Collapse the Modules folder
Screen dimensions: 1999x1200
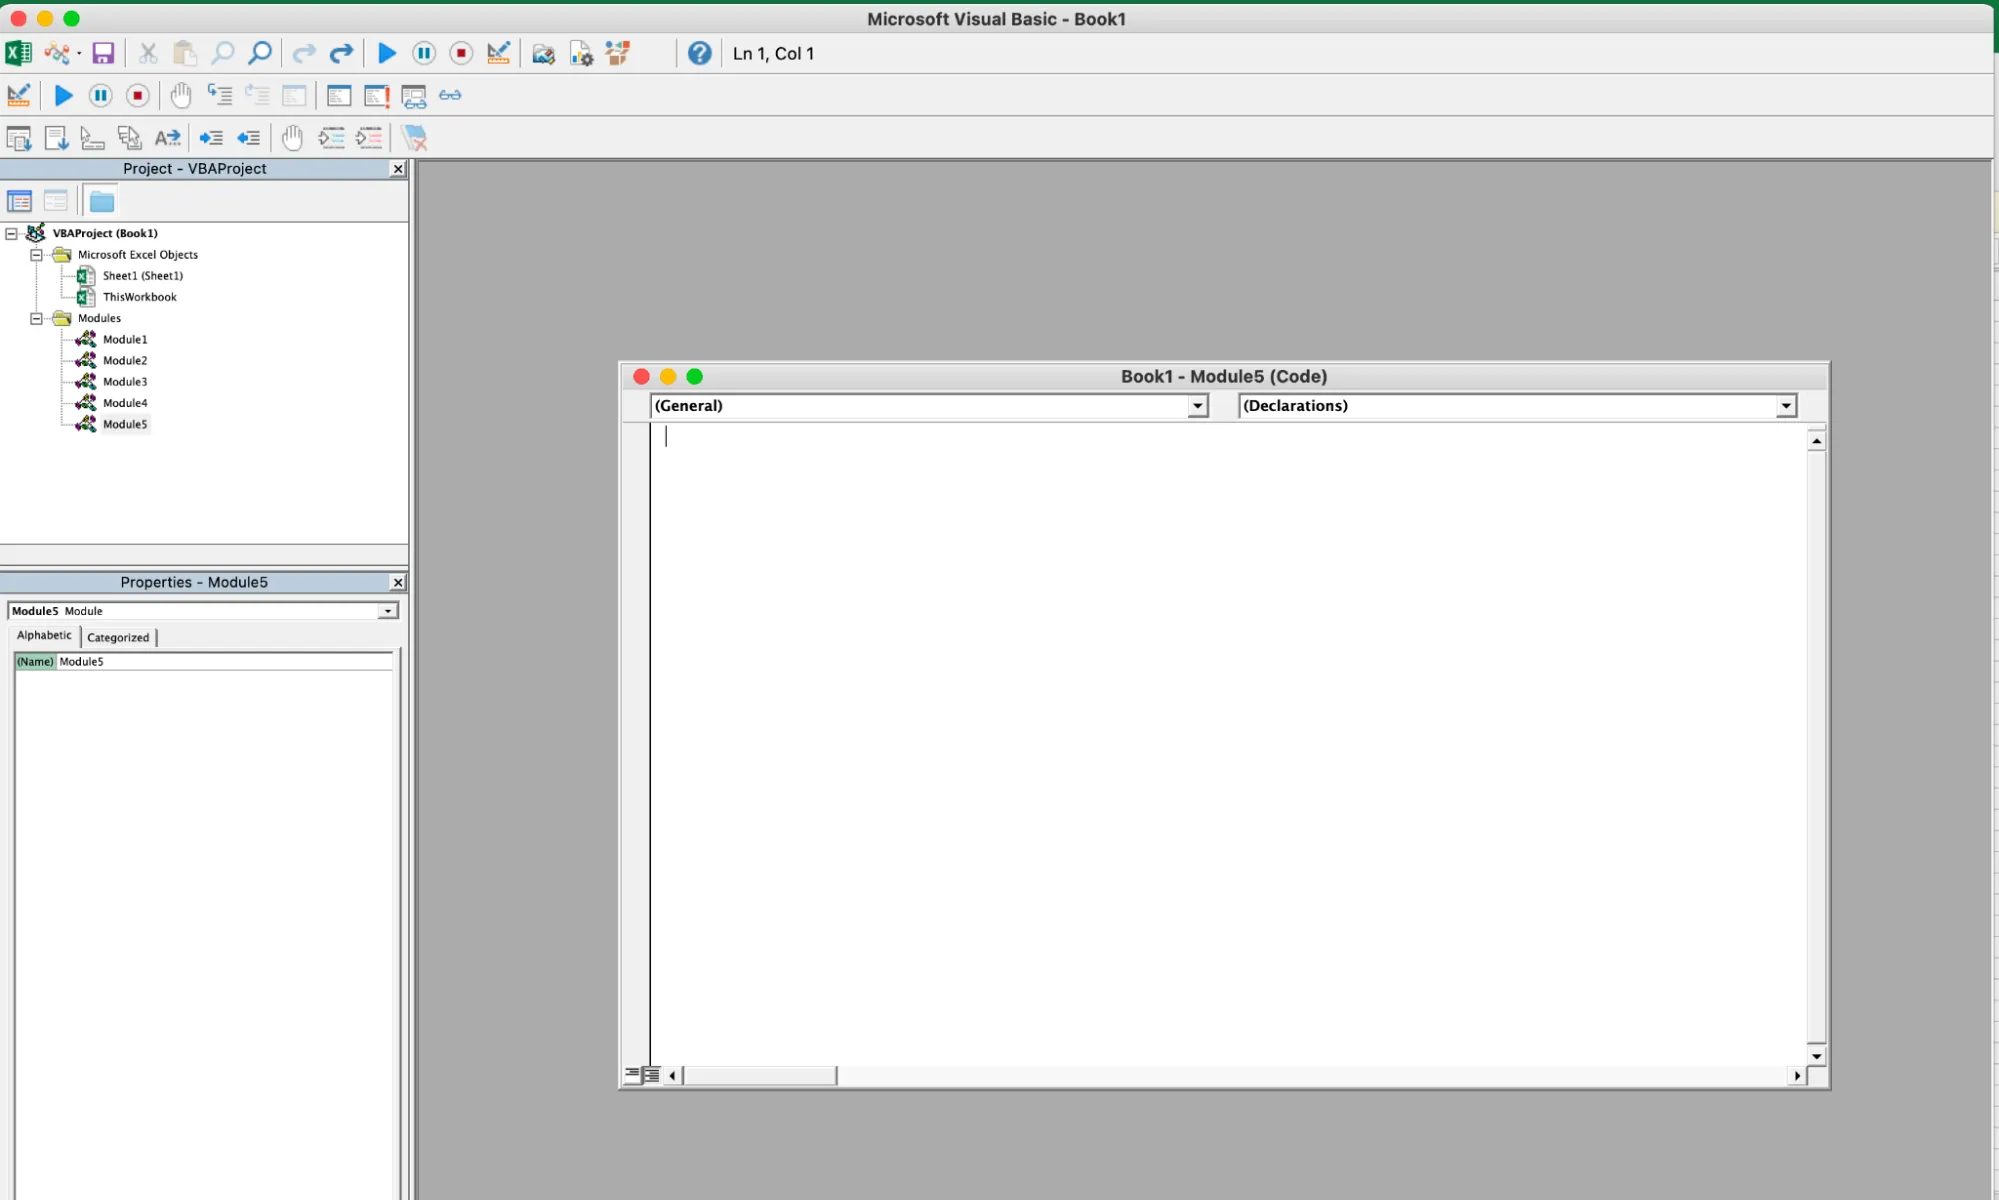click(36, 318)
